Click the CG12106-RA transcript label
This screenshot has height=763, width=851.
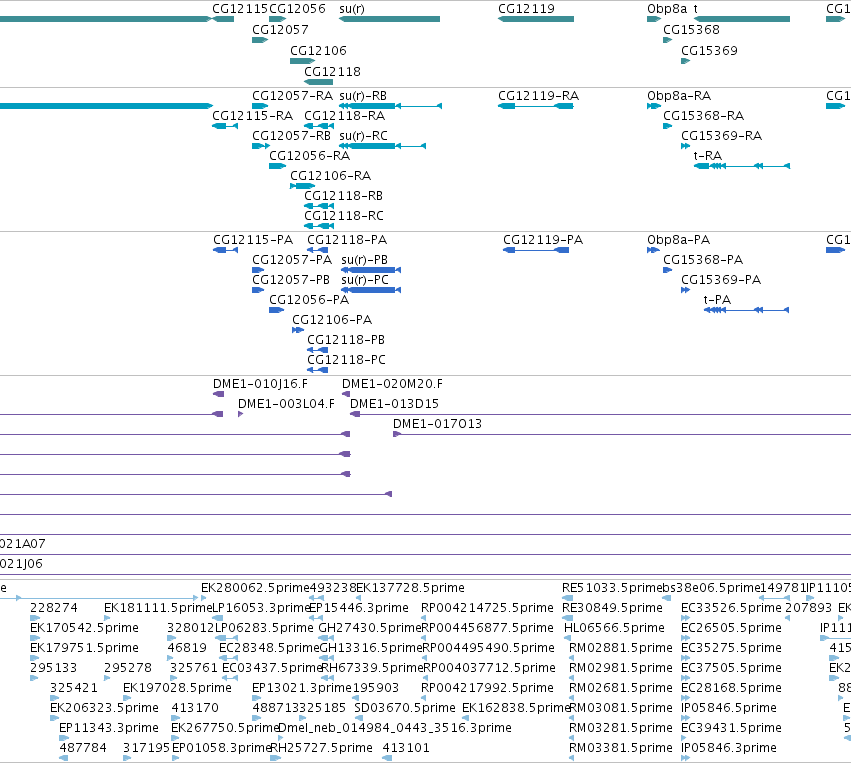331,176
